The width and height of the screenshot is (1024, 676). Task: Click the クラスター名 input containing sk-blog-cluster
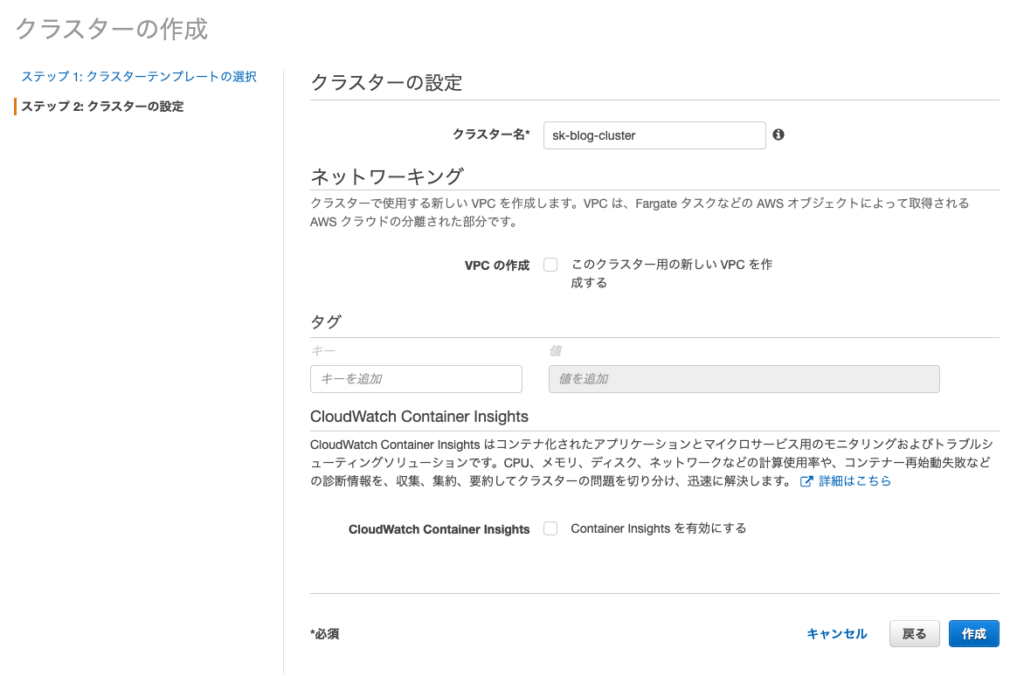point(654,135)
